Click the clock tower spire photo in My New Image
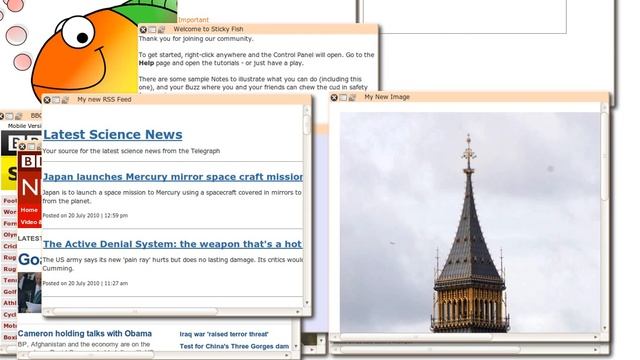 tap(469, 222)
